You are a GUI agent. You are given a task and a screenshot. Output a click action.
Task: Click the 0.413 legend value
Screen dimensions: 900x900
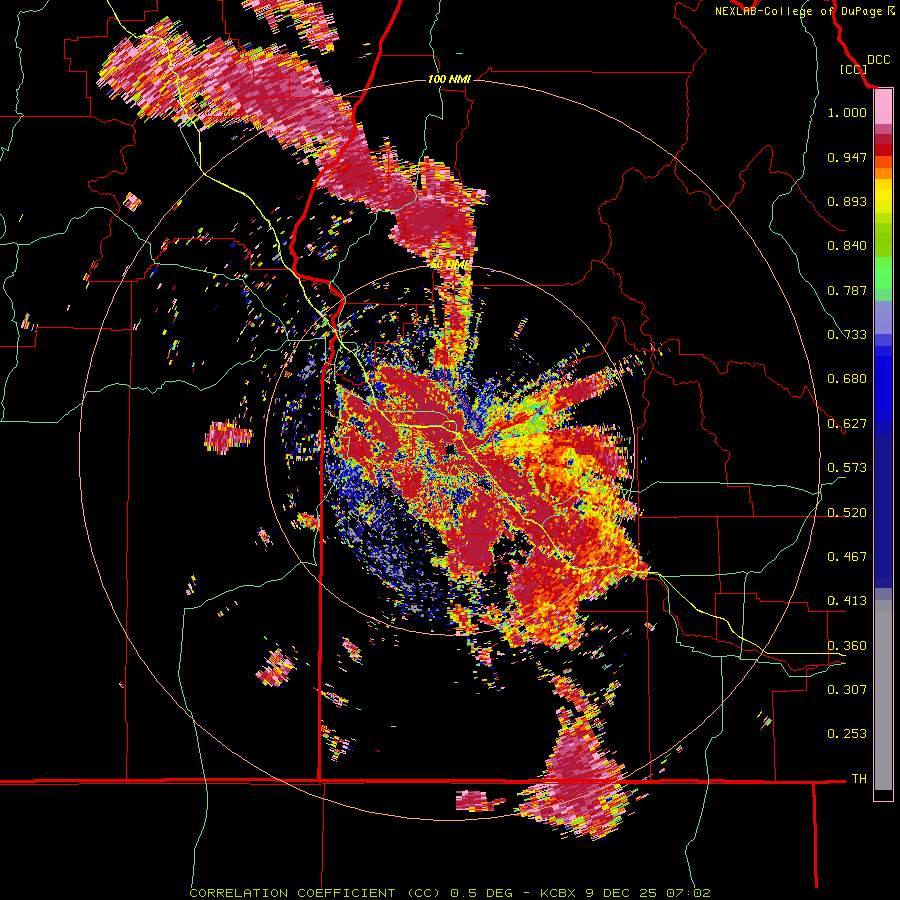pyautogui.click(x=847, y=601)
